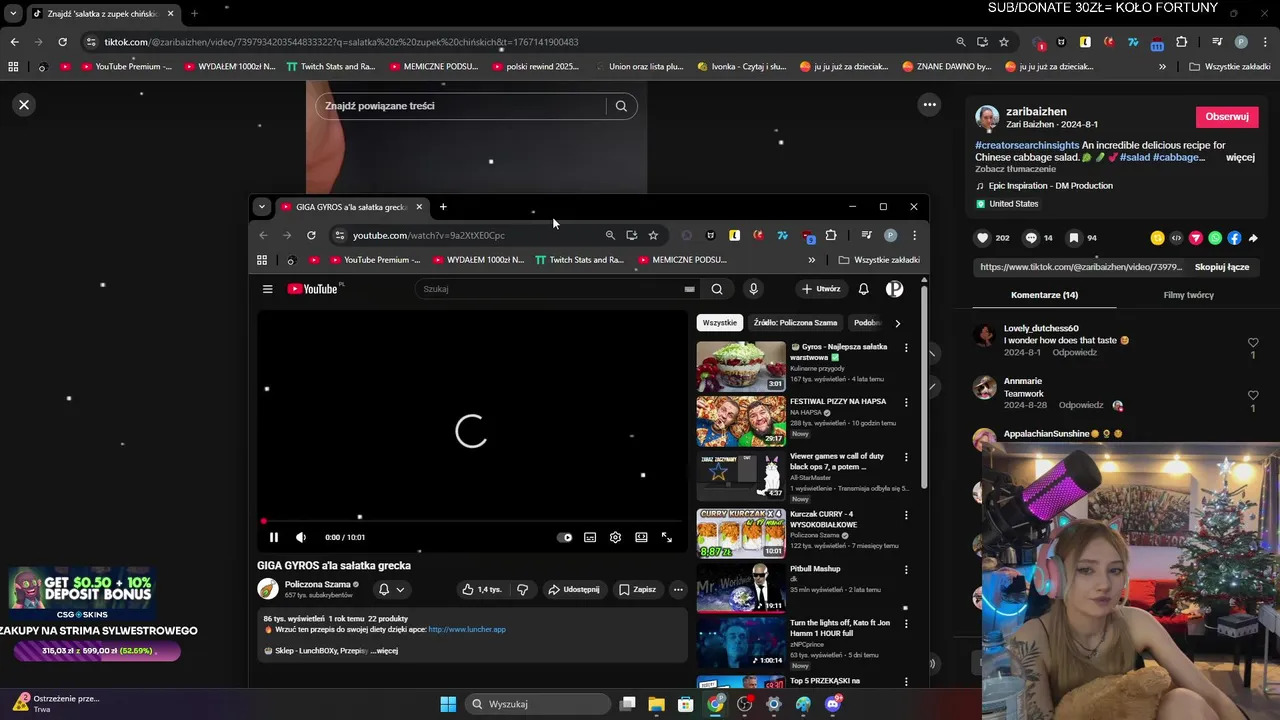Open the YouTube hamburger guide menu
This screenshot has width=1280, height=720.
pyautogui.click(x=267, y=289)
